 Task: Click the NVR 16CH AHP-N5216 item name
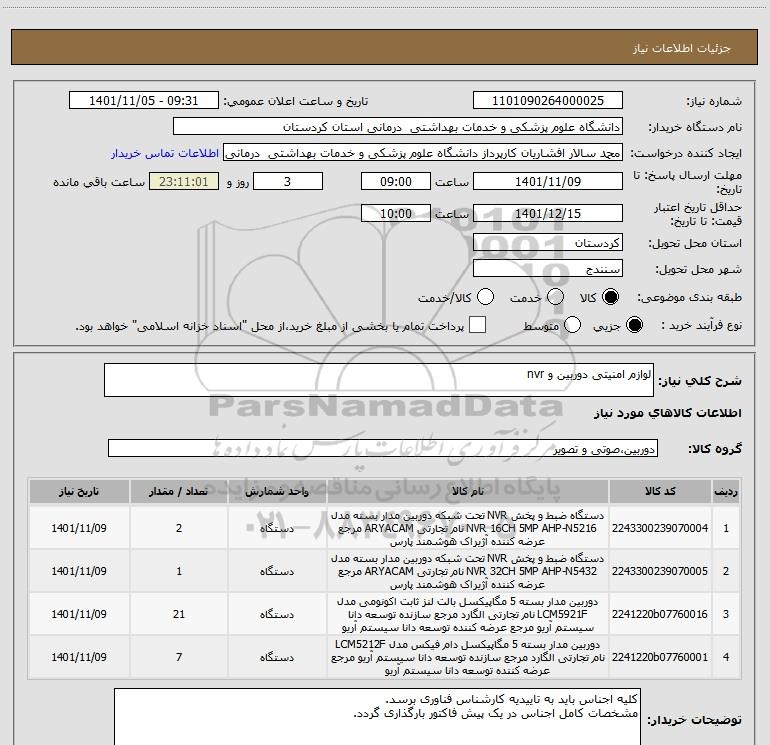click(468, 528)
